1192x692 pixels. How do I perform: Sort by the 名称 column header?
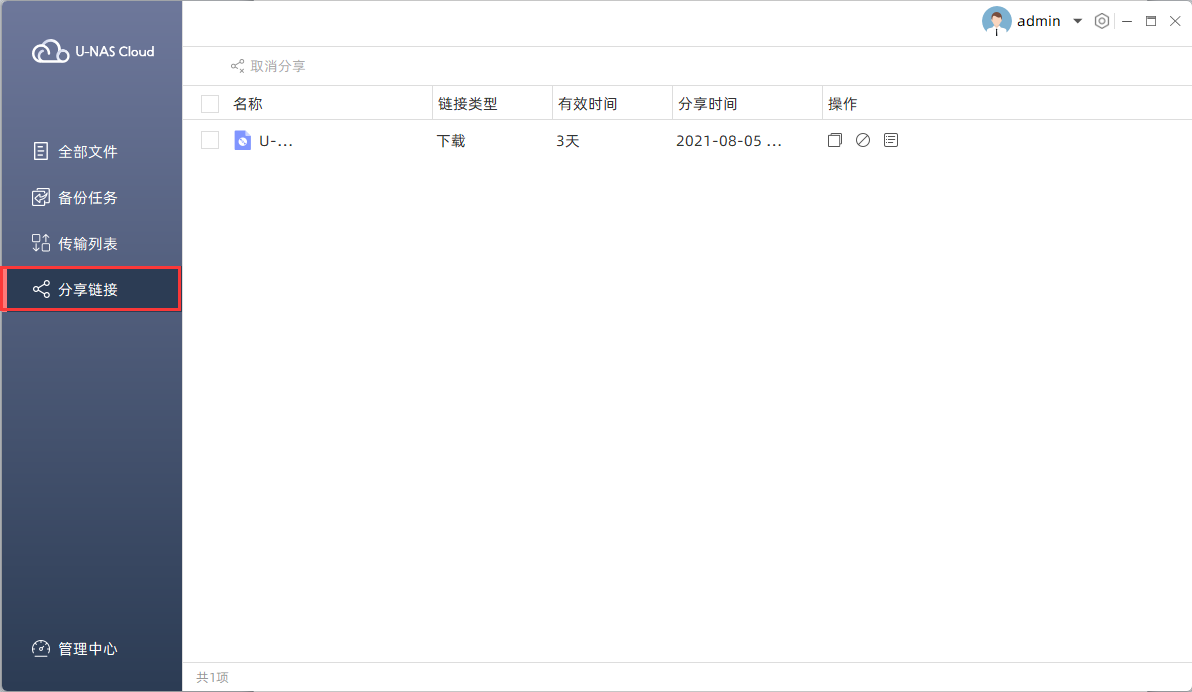(x=248, y=104)
